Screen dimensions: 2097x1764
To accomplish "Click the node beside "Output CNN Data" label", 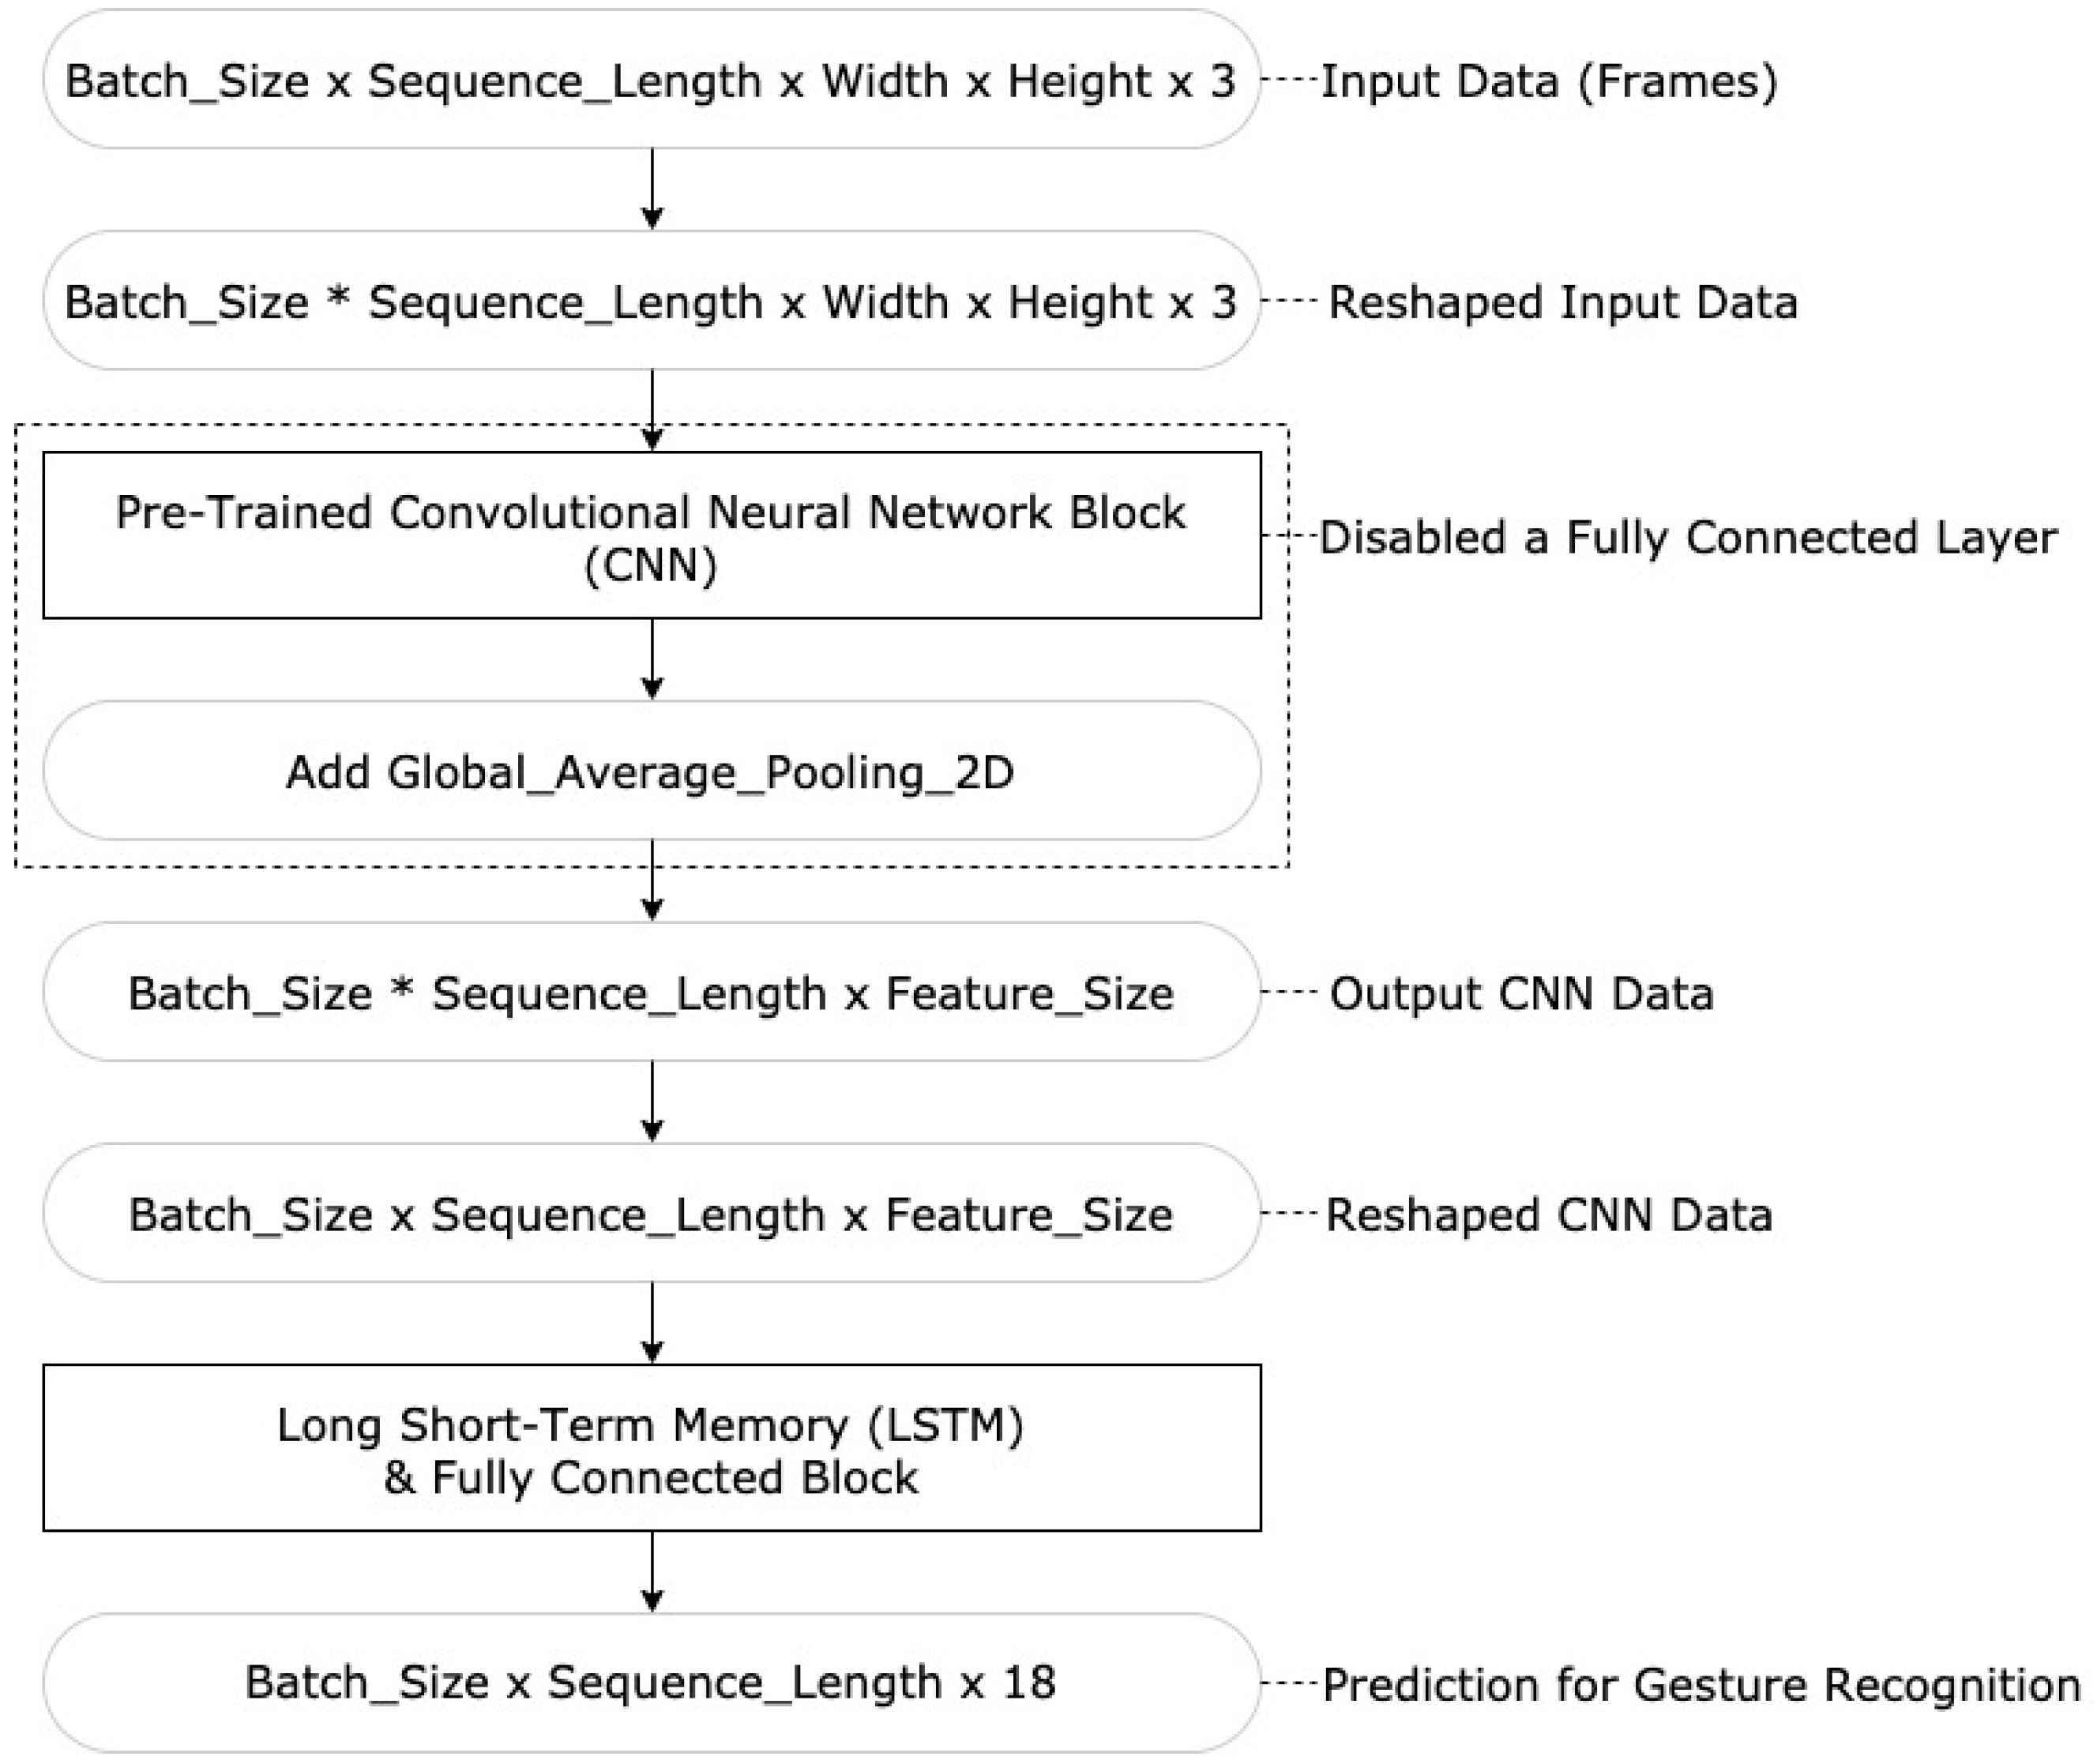I will click(651, 993).
